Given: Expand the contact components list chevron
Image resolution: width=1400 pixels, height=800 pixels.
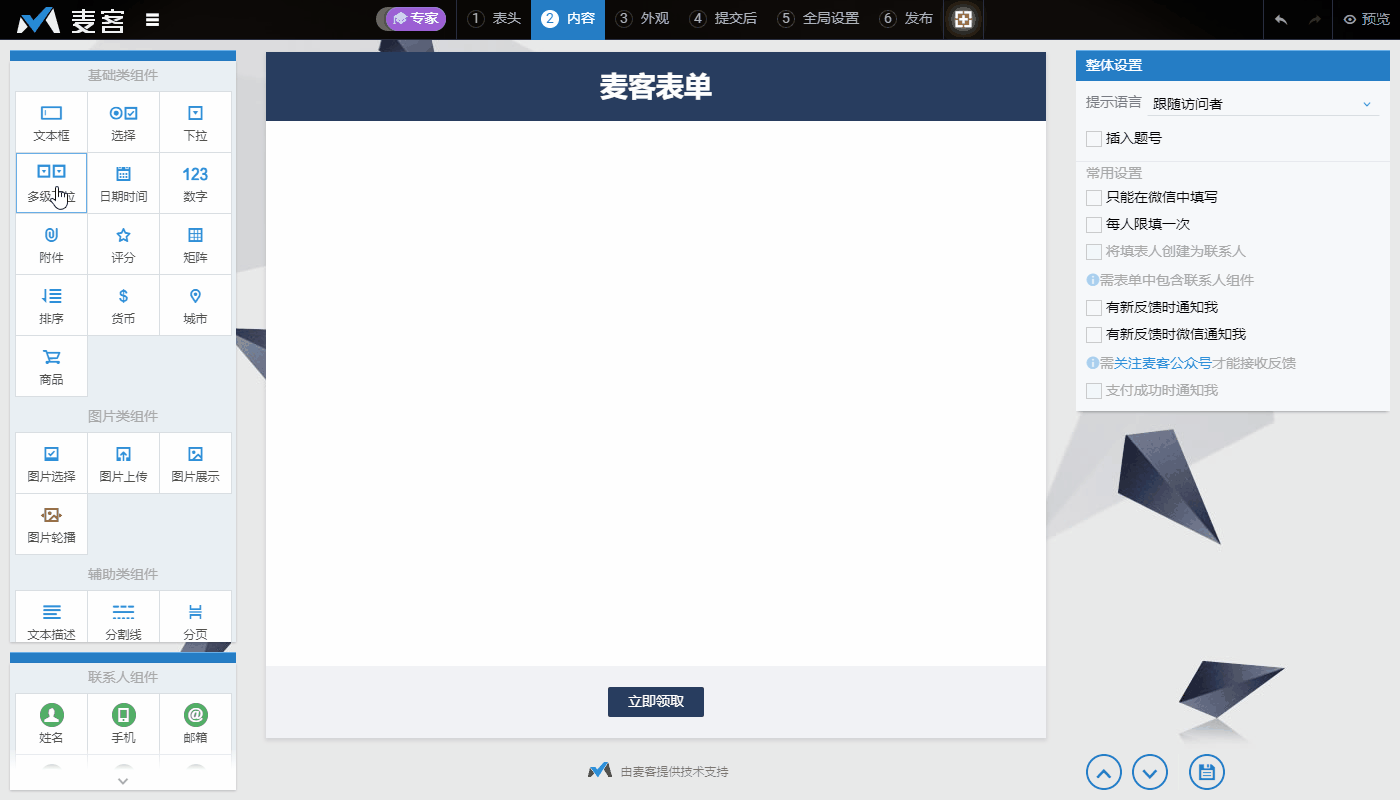Looking at the screenshot, I should coord(123,780).
